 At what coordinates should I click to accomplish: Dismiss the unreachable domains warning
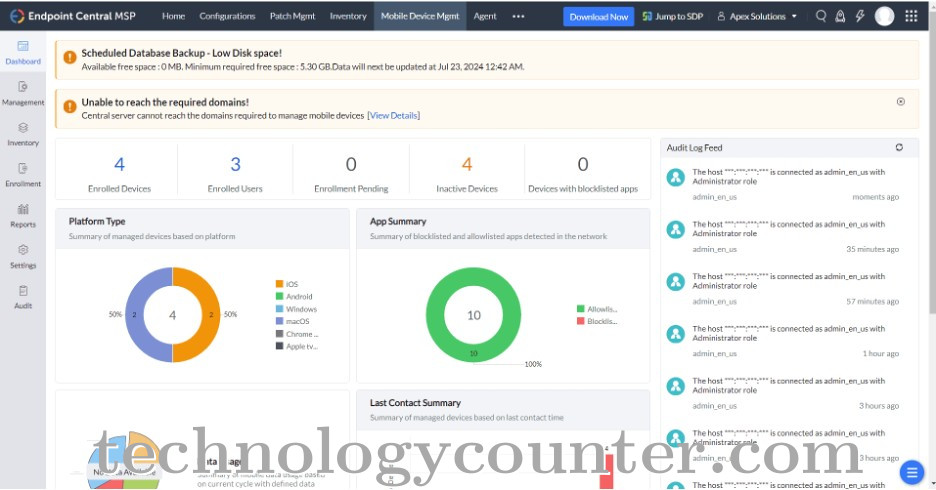pyautogui.click(x=901, y=101)
